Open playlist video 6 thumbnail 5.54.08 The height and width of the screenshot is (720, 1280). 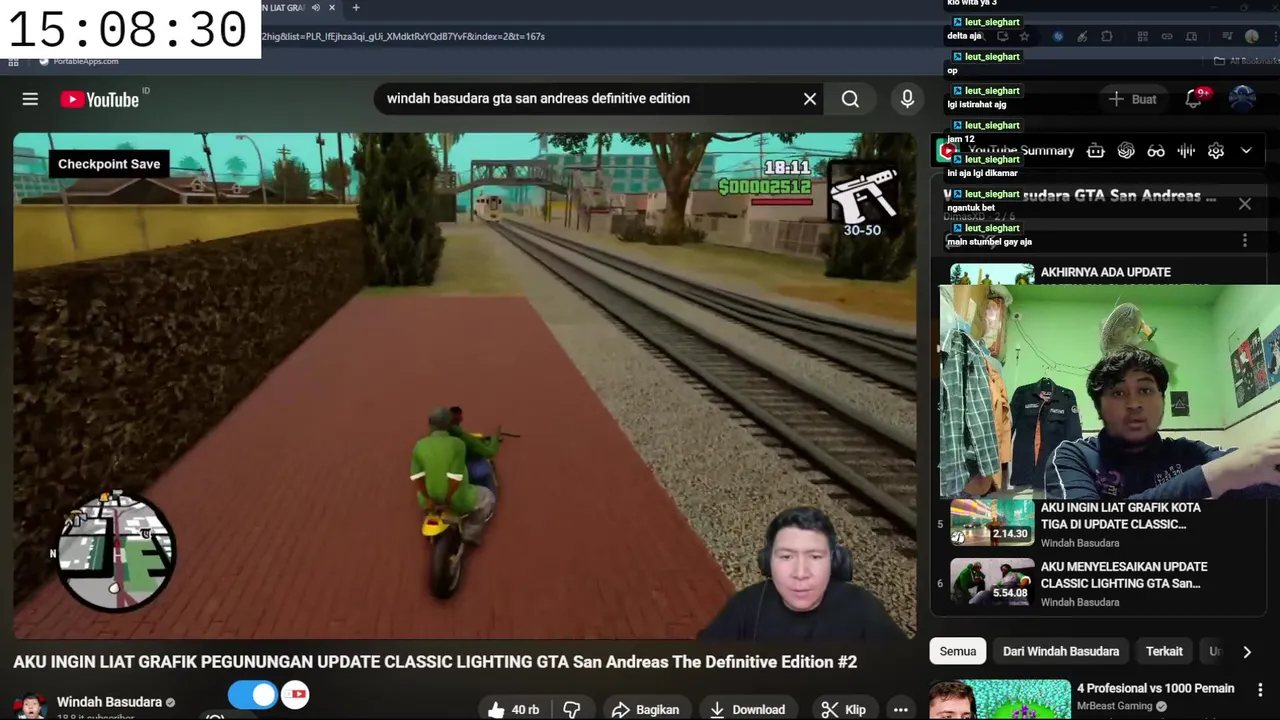point(992,581)
